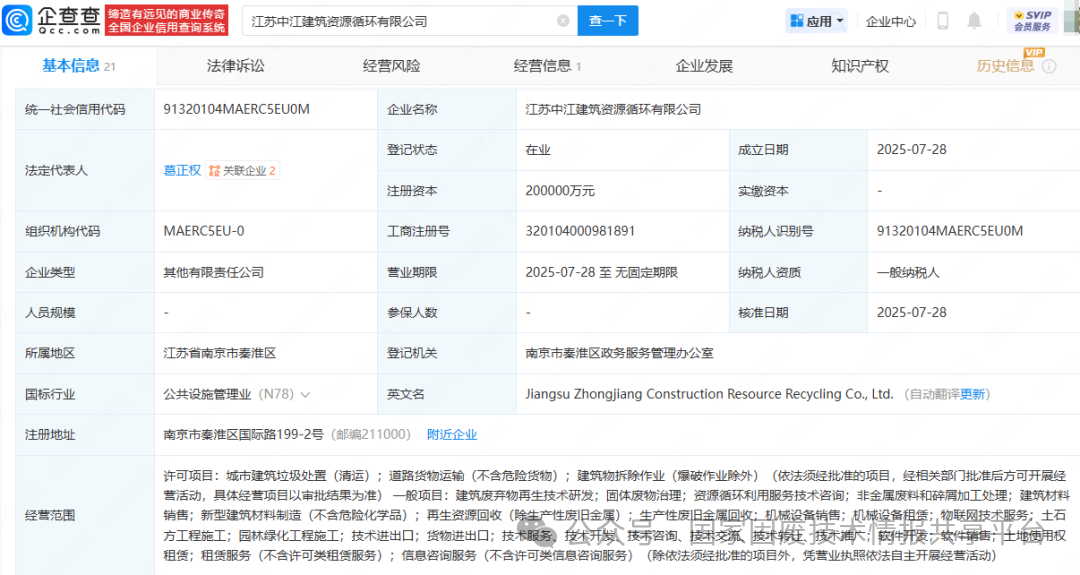
Task: Click the 关联企业 2 tag icon
Action: [242, 171]
